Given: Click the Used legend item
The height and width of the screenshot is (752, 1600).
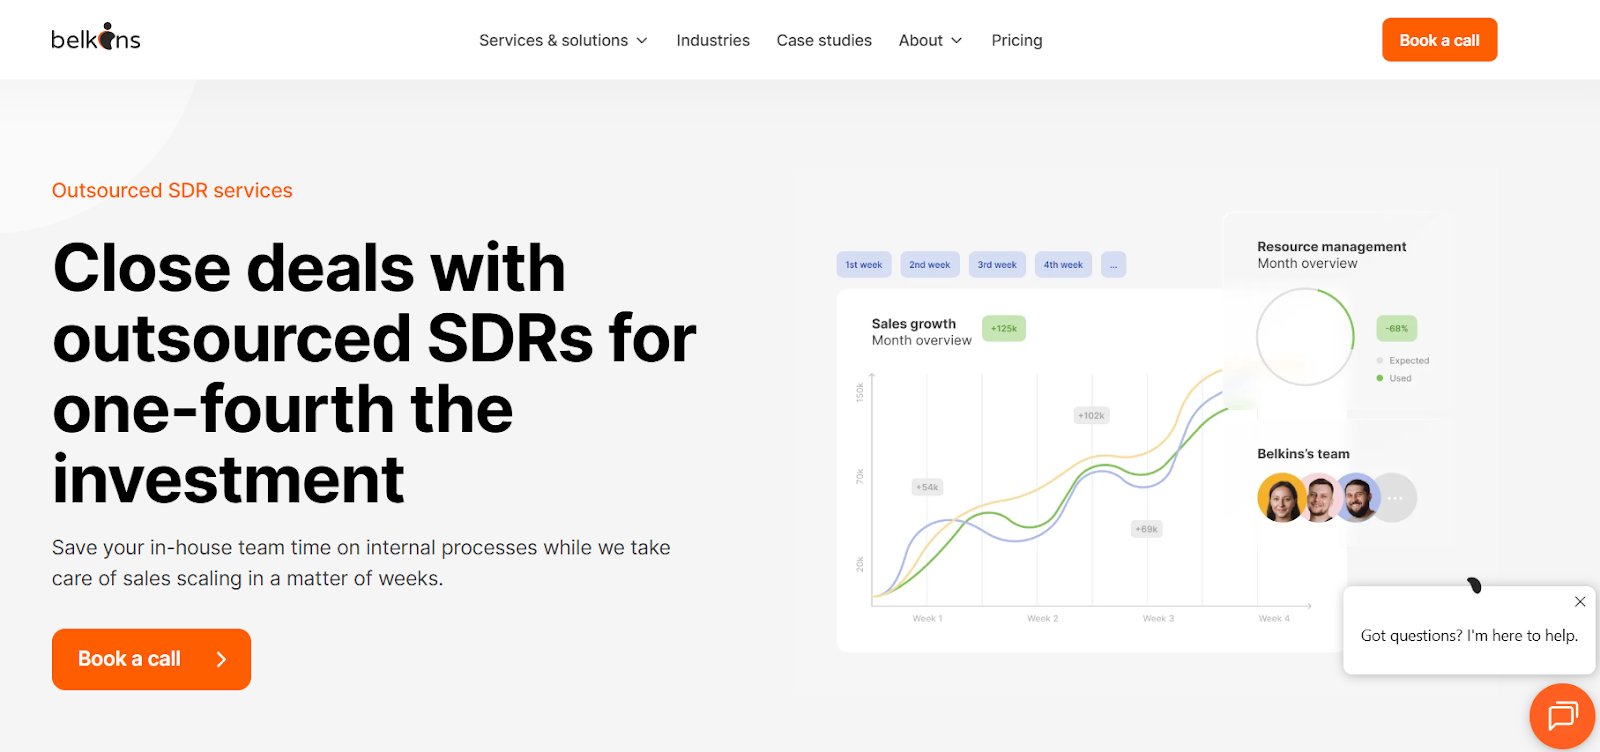Looking at the screenshot, I should [x=1394, y=378].
